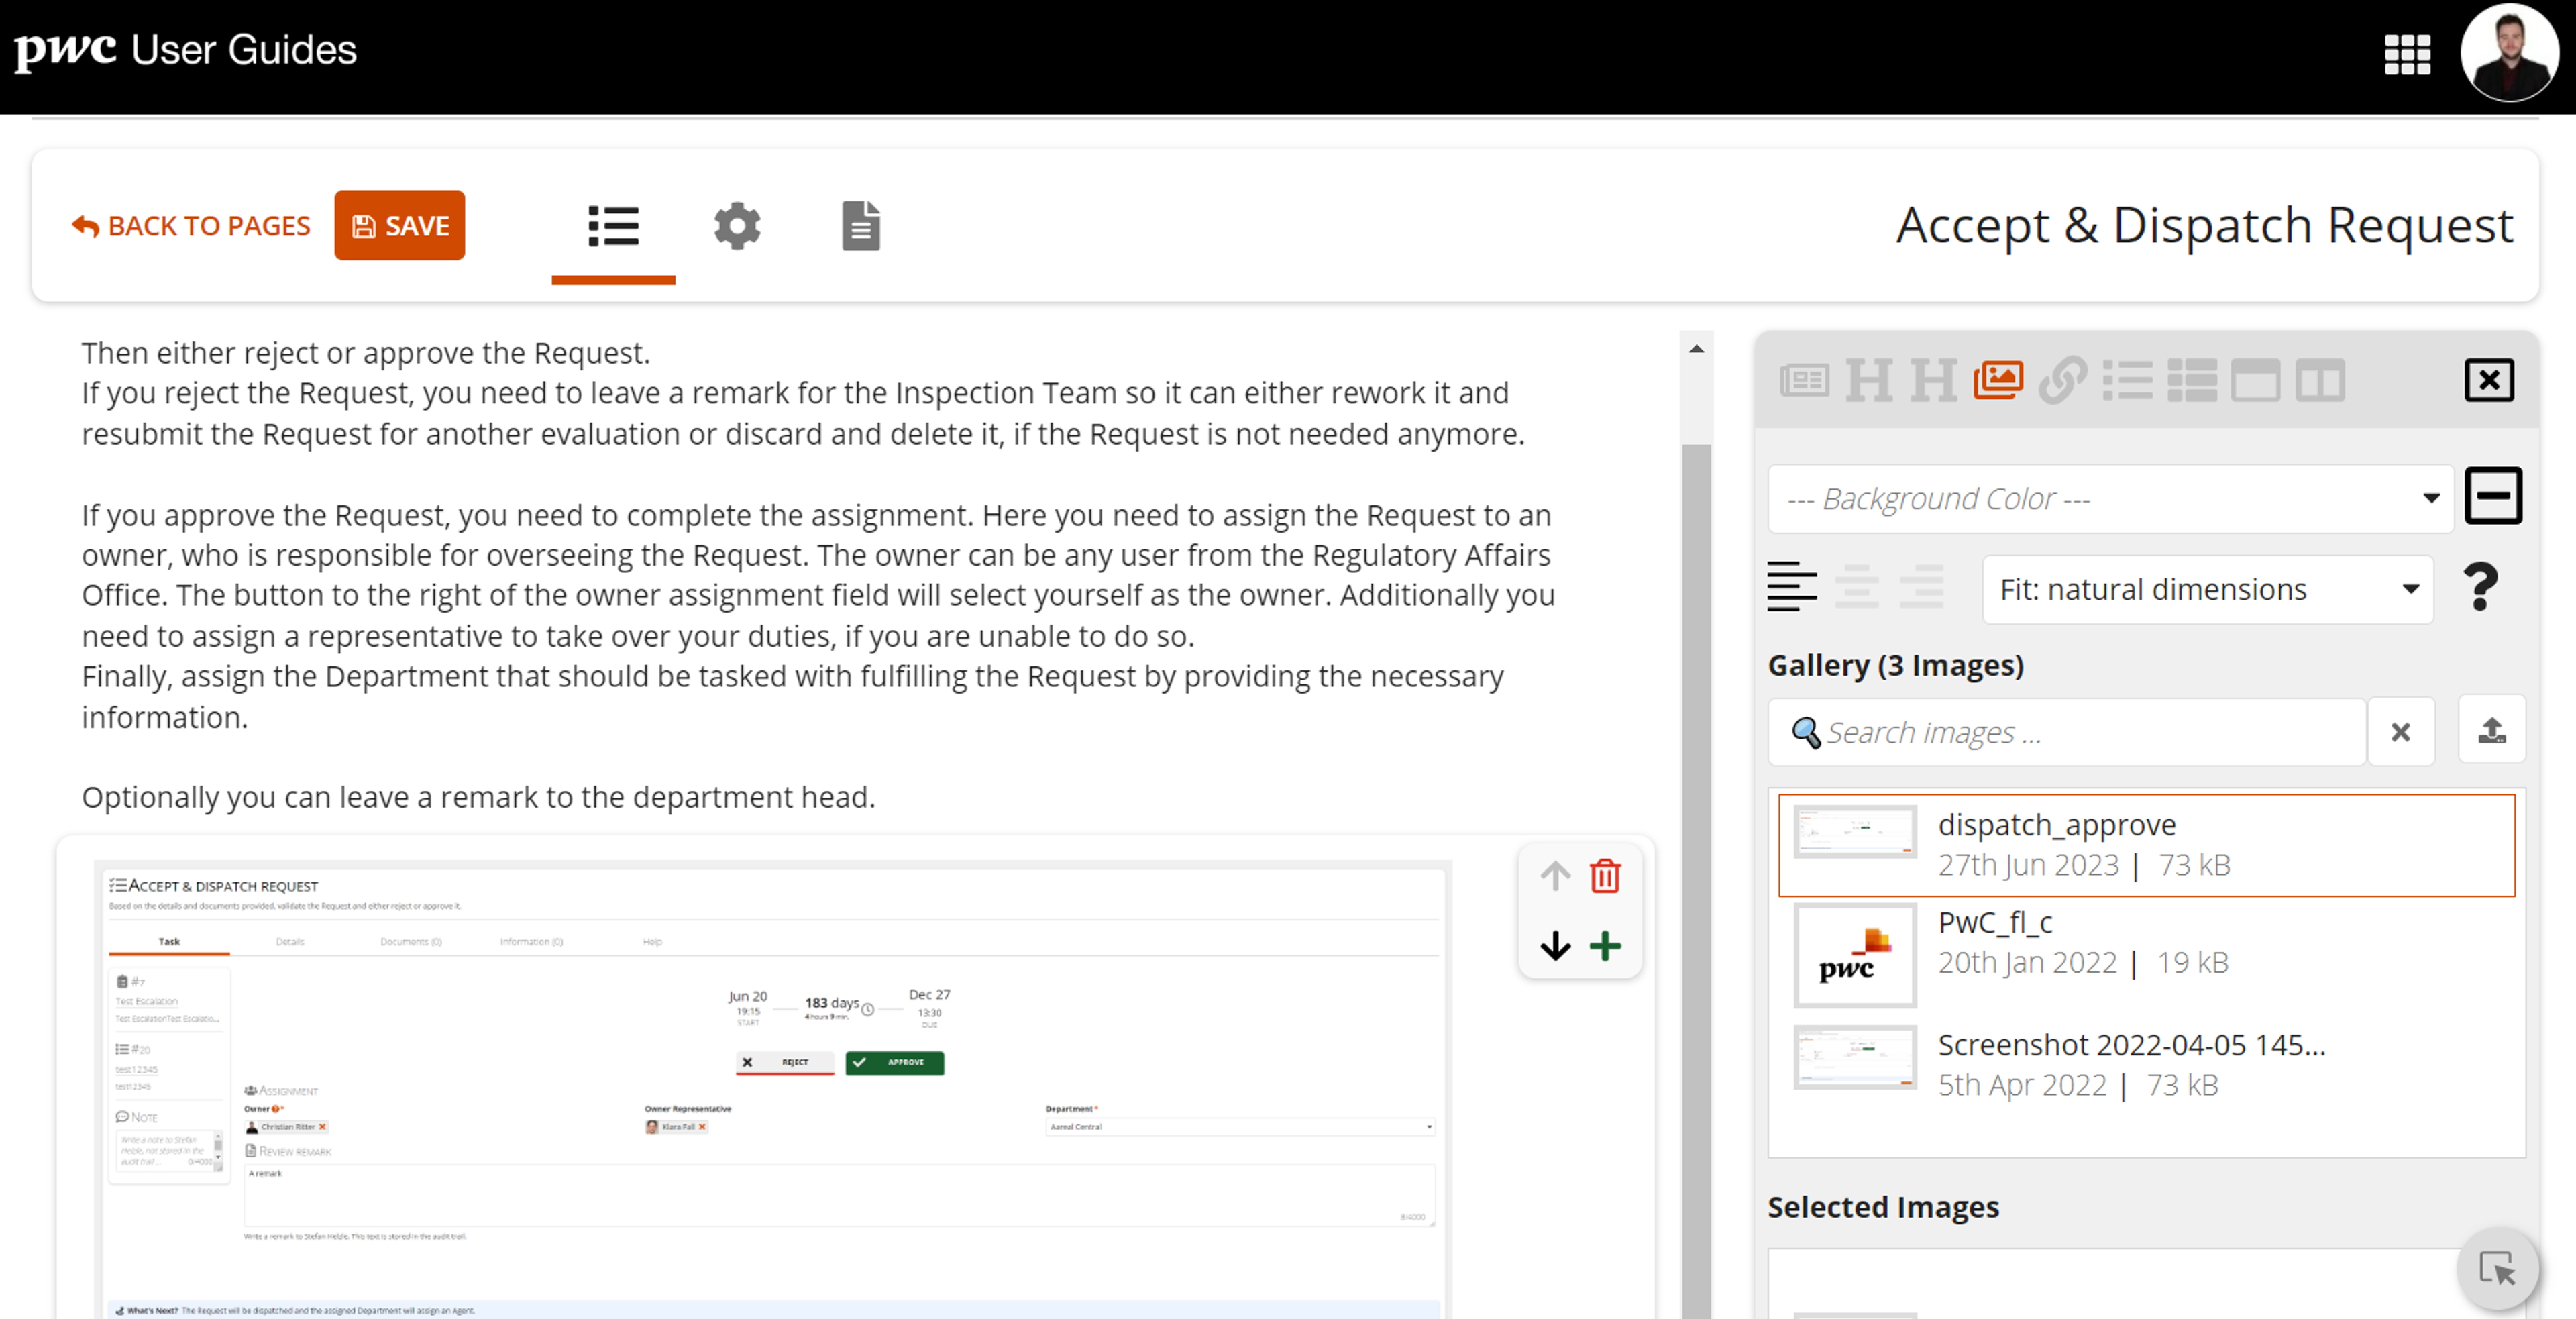The width and height of the screenshot is (2576, 1319).
Task: Select the Screenshot 2022-04-05 gallery image
Action: click(2146, 1063)
